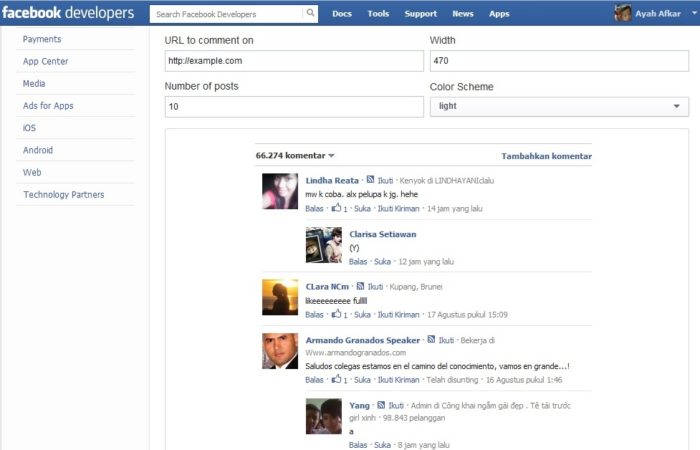This screenshot has height=450, width=700.
Task: Click '14 jam yang lalu' timestamp
Action: 454,208
